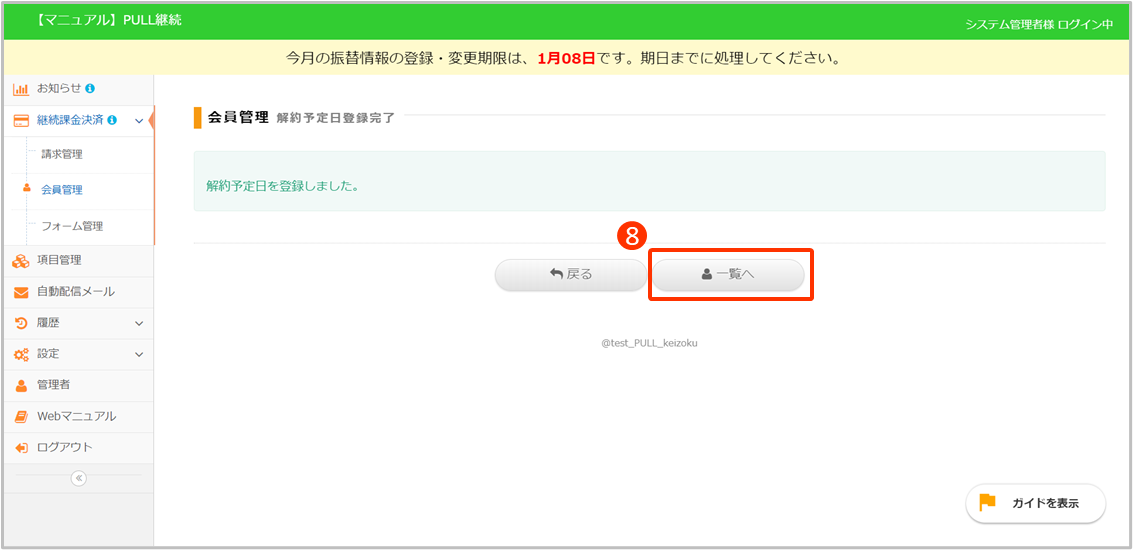
Task: Click the 自動配信メール envelope icon
Action: click(20, 292)
